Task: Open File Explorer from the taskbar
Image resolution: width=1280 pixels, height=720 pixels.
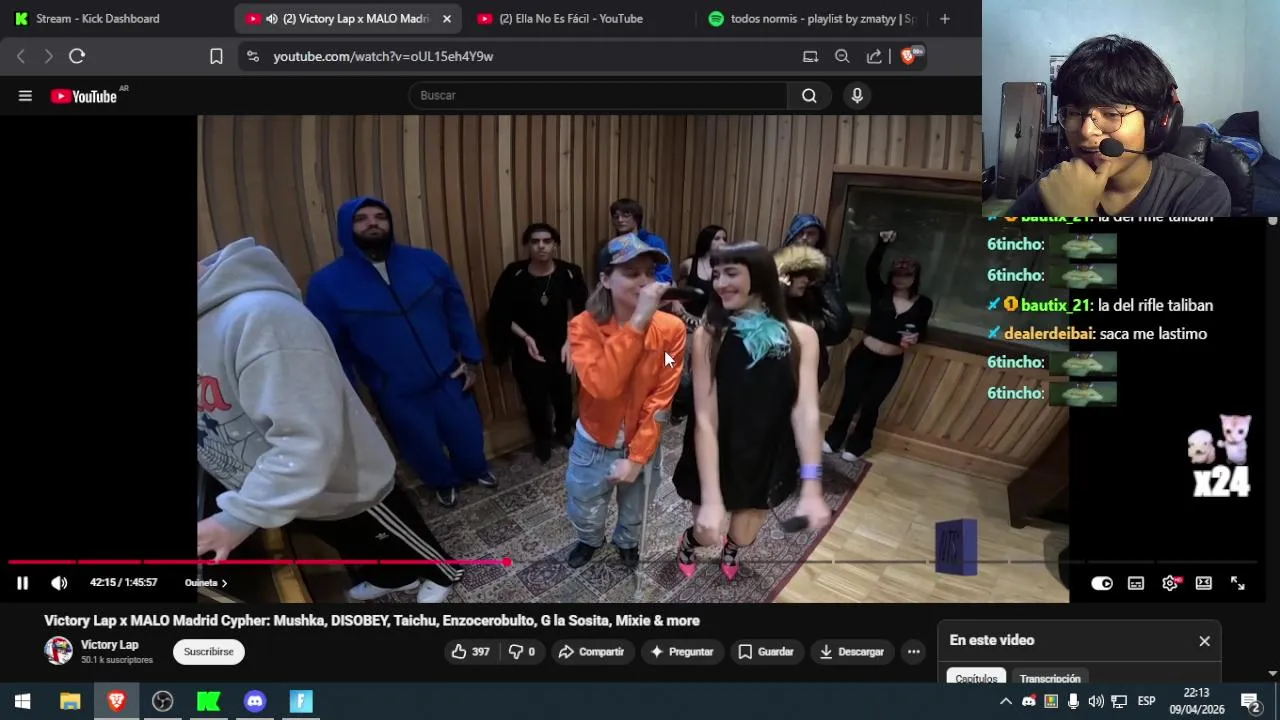Action: 70,702
